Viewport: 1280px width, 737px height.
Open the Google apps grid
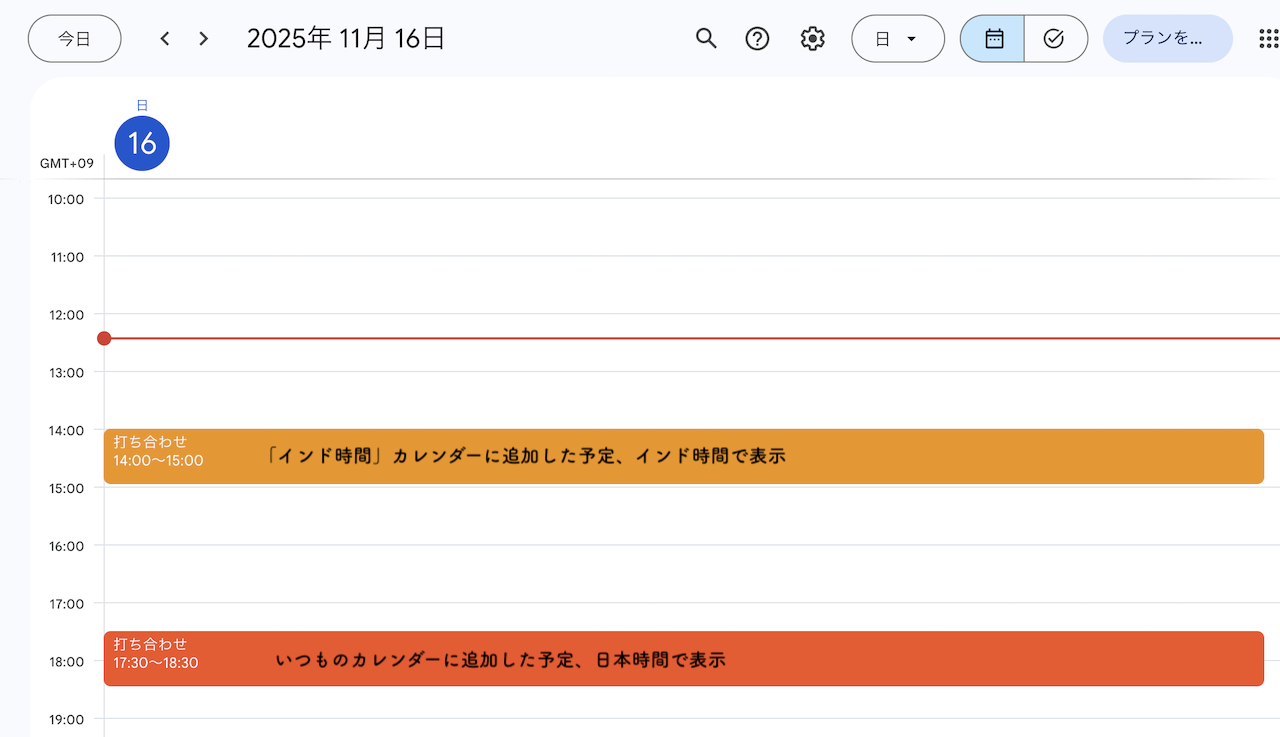1268,39
